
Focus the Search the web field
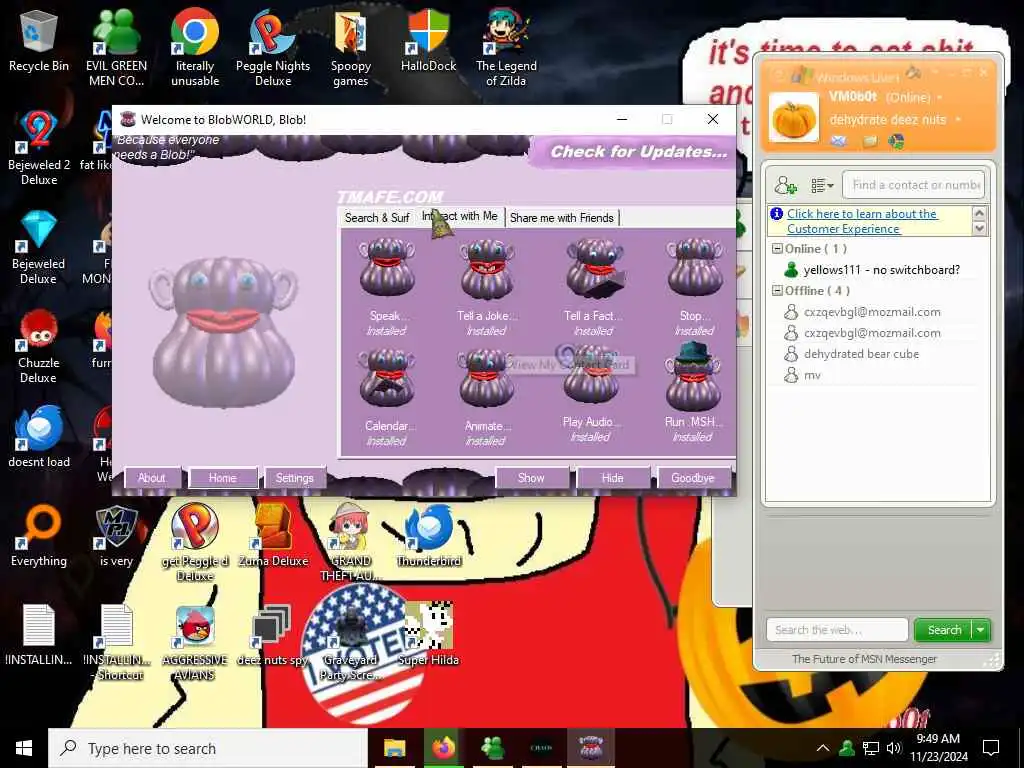(837, 630)
